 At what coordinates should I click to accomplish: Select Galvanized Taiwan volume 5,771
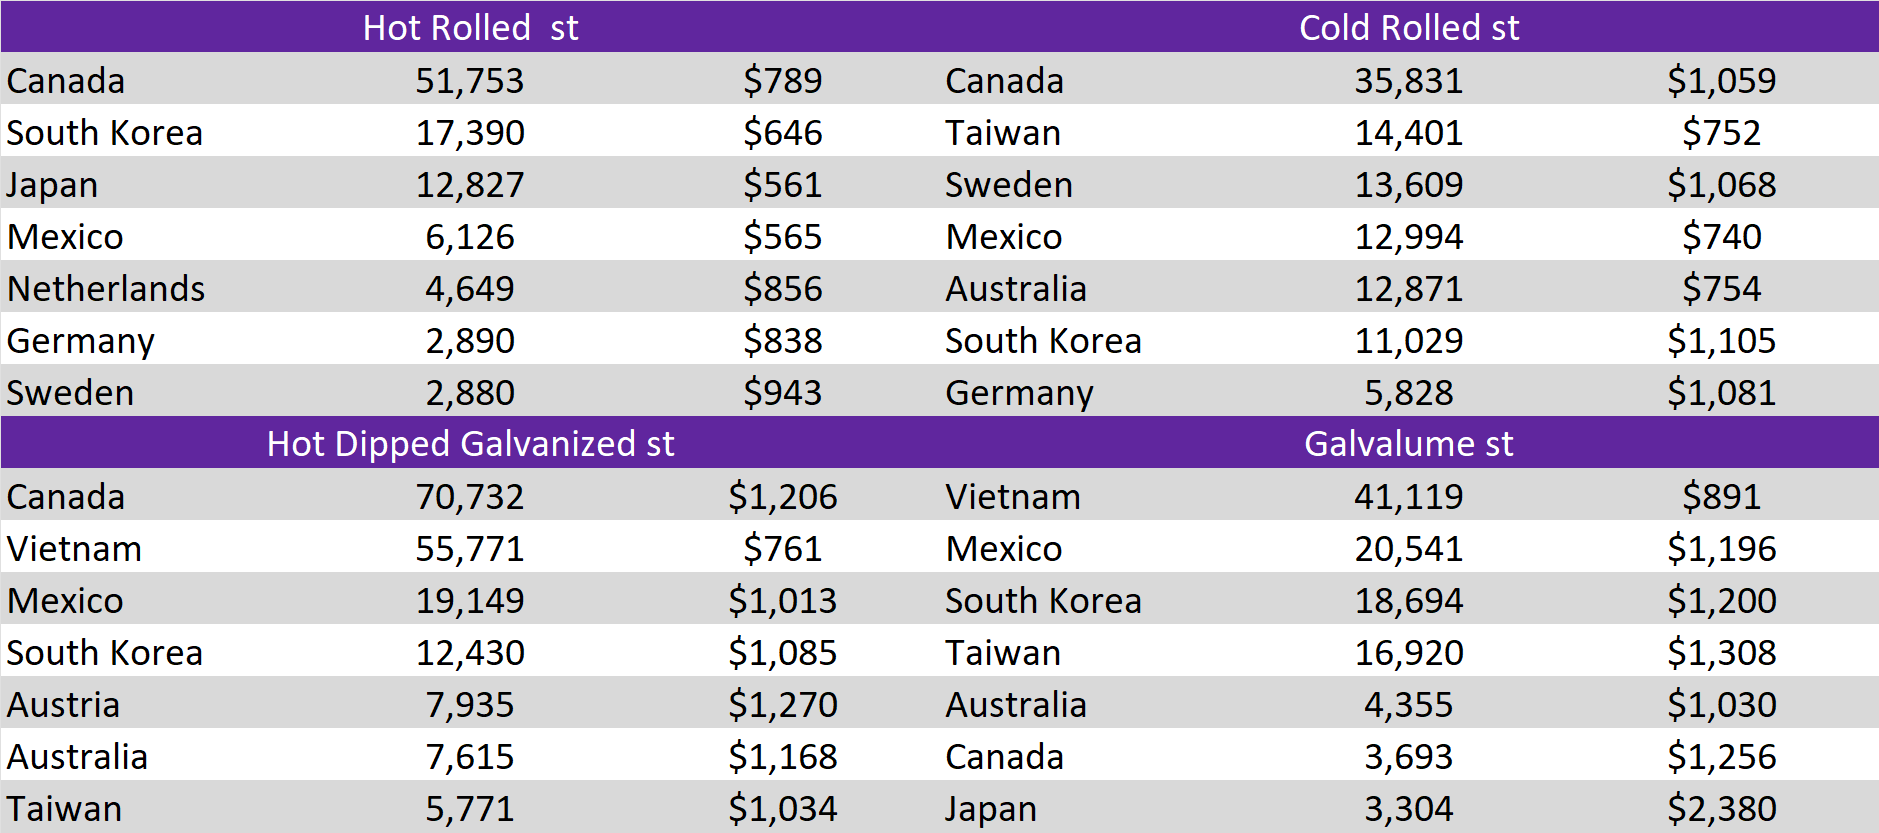pyautogui.click(x=470, y=809)
